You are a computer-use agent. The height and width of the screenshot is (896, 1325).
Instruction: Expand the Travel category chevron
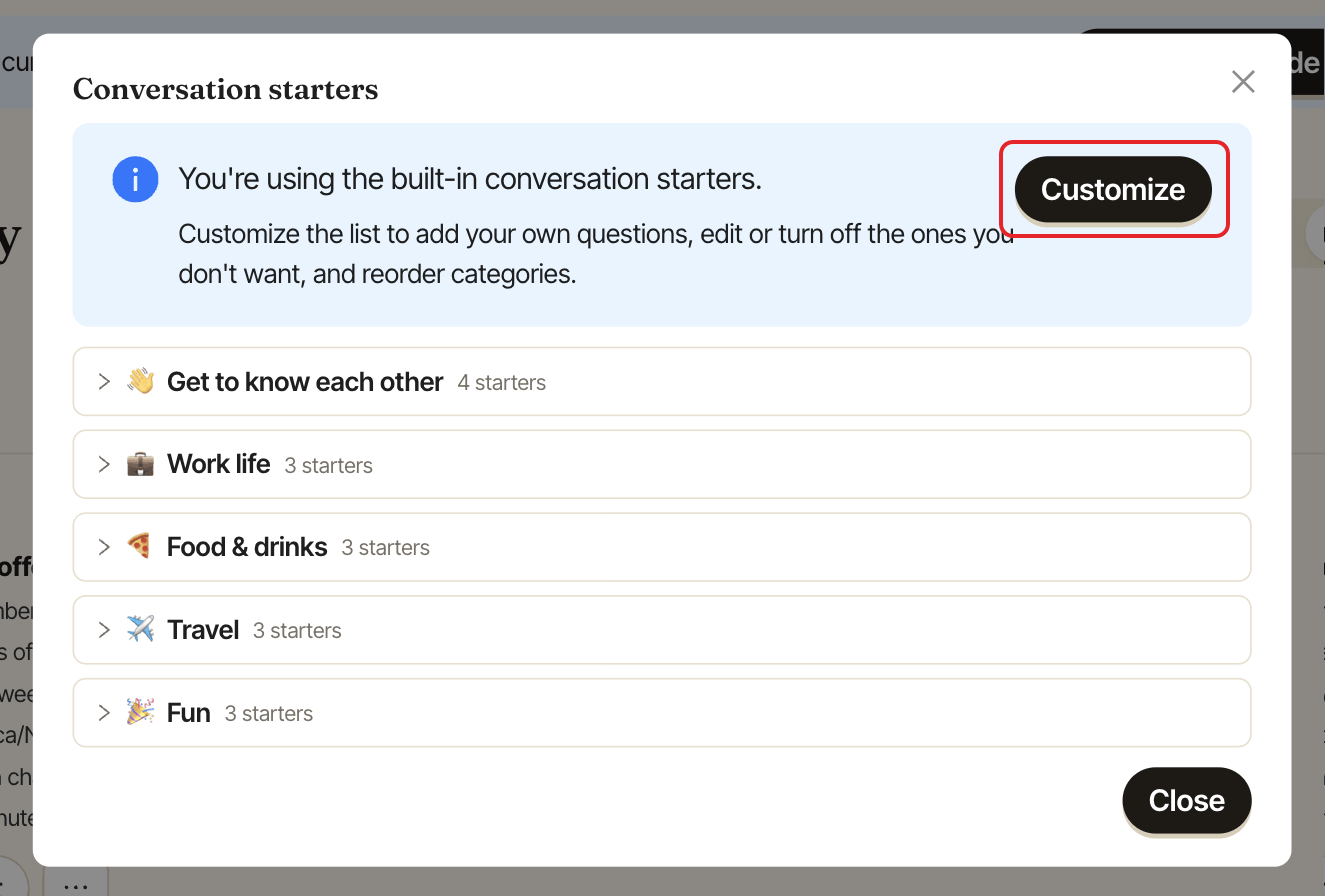point(103,630)
